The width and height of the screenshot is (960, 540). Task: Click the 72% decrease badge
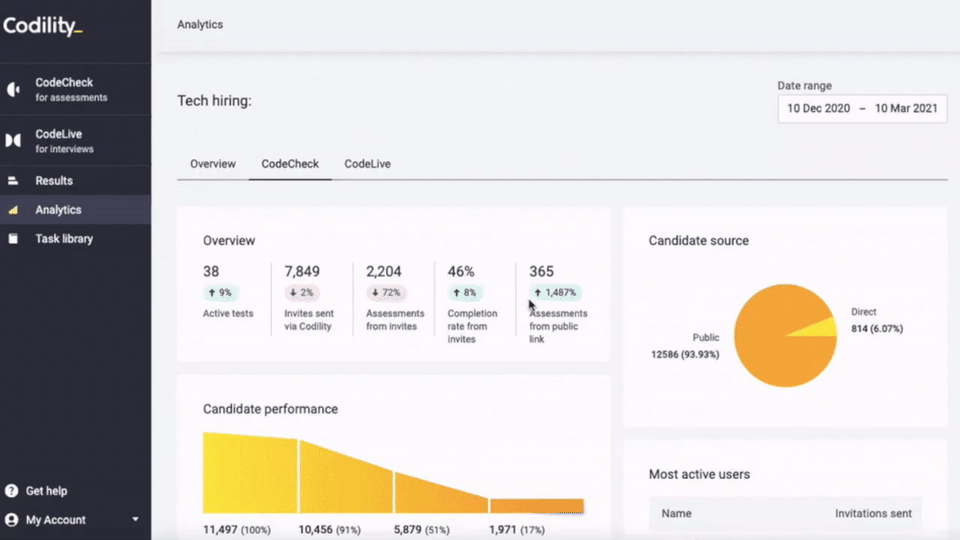click(x=386, y=293)
